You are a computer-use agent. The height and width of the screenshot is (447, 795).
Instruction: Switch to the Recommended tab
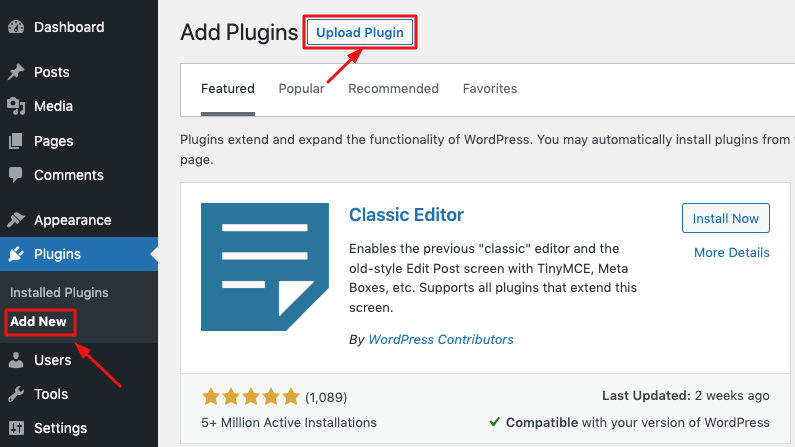[393, 89]
